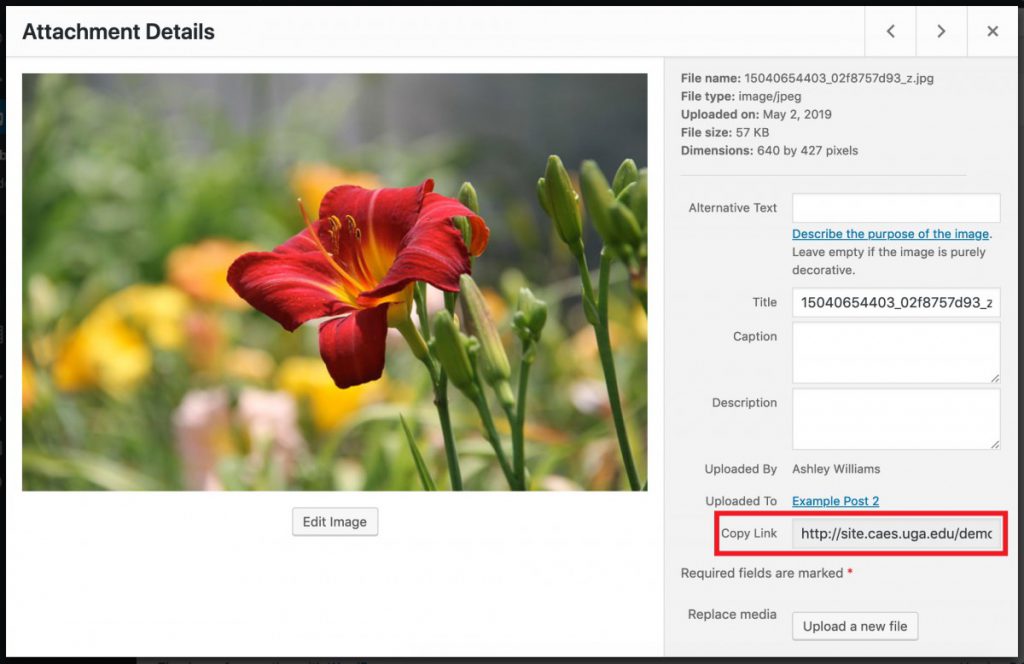Click the Caption resize handle corner
The height and width of the screenshot is (664, 1024).
pos(995,378)
